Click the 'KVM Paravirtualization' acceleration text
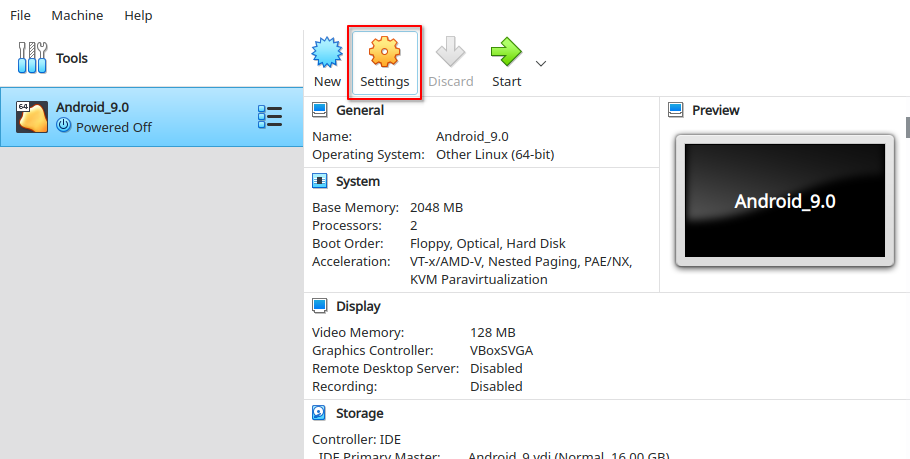The width and height of the screenshot is (910, 459). (479, 279)
